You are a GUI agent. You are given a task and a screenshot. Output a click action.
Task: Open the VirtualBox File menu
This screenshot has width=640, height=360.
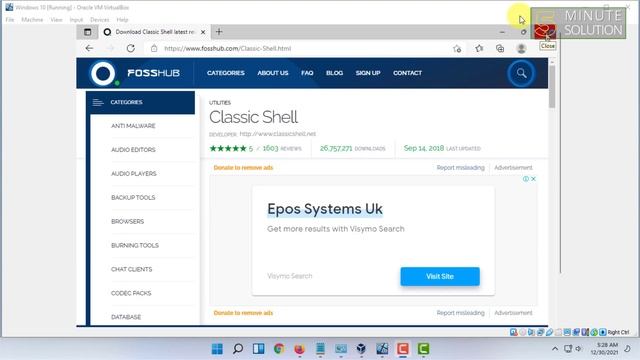click(10, 20)
